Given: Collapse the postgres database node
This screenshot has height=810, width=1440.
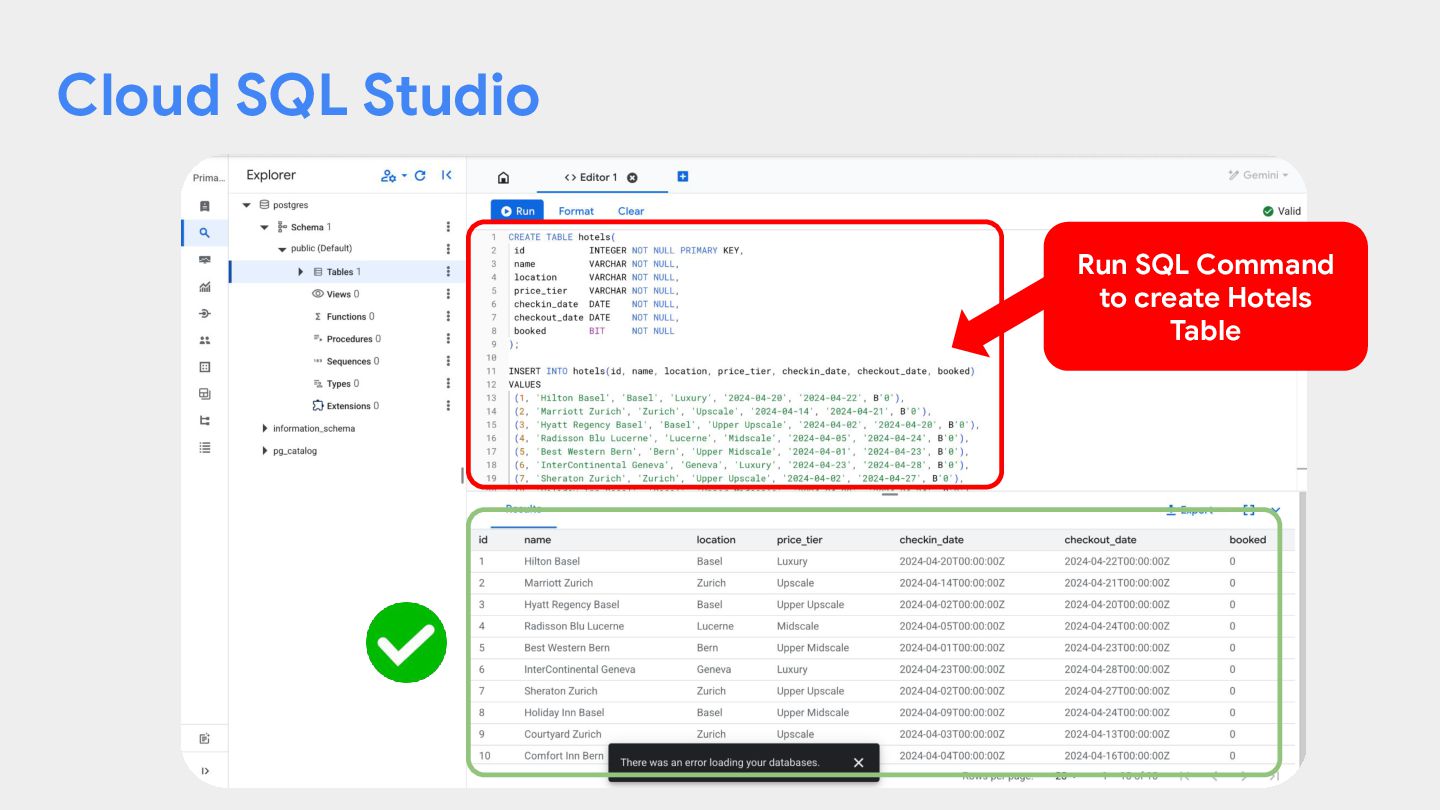Looking at the screenshot, I should [x=247, y=205].
